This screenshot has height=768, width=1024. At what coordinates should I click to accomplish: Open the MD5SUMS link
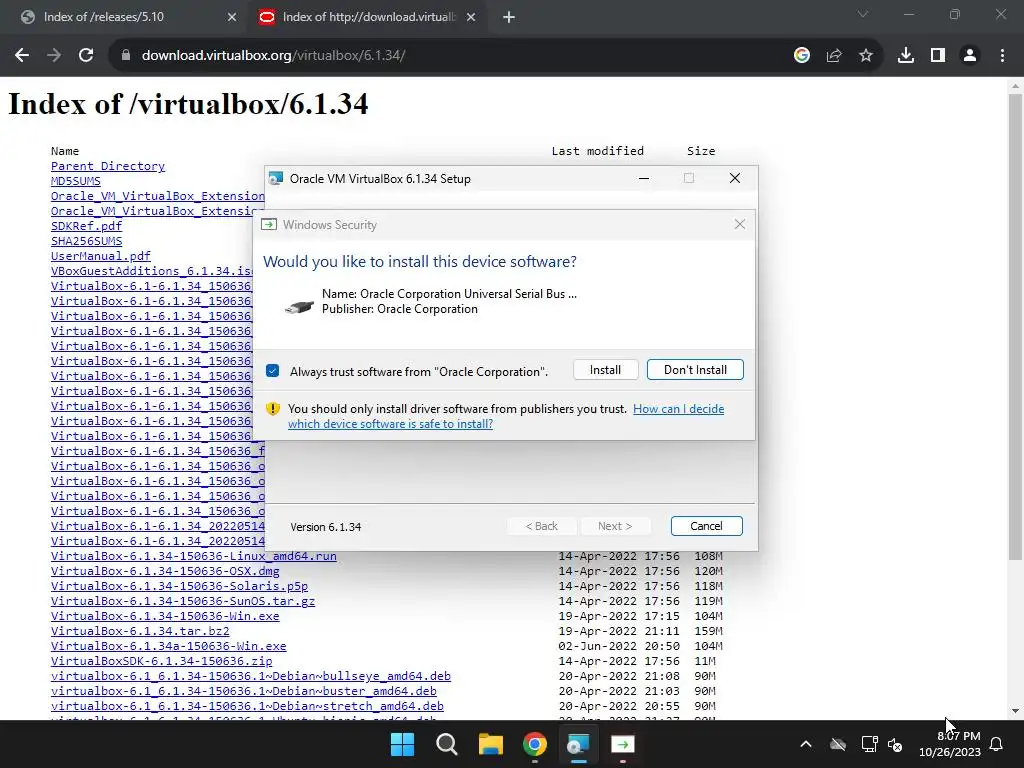tap(76, 181)
